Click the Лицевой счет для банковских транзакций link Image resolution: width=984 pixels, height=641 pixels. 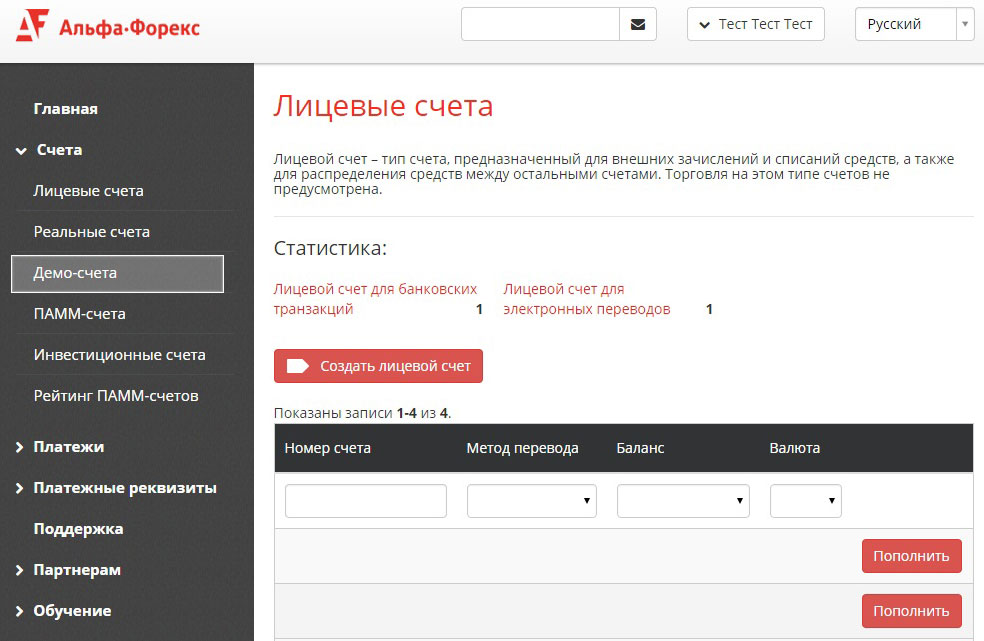click(374, 299)
